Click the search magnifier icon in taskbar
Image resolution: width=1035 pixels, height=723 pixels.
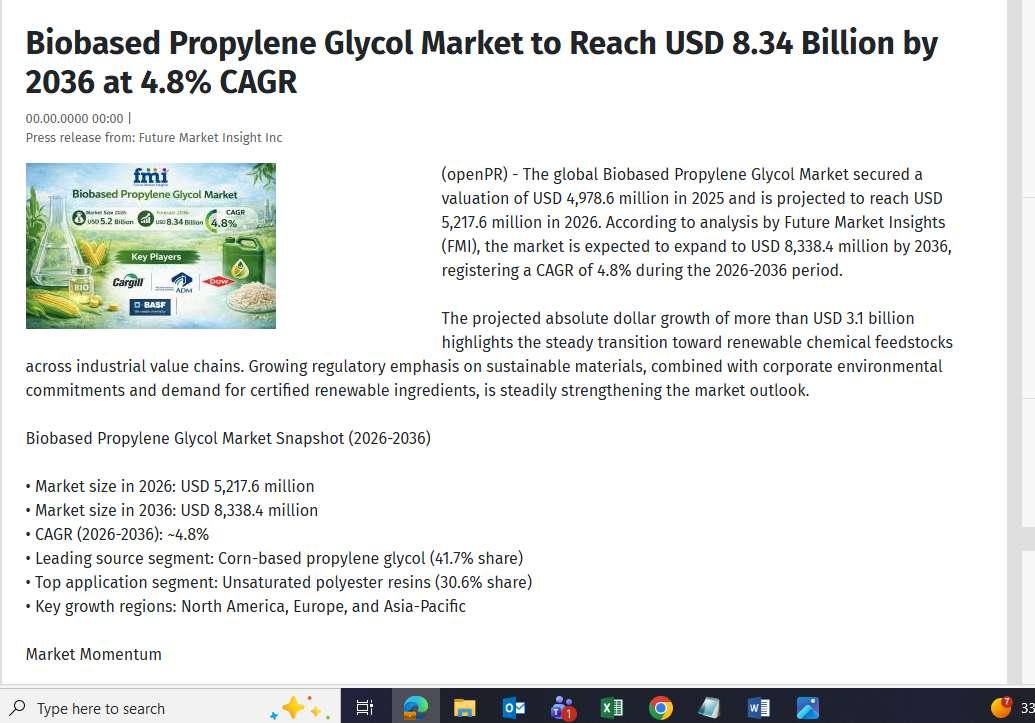(17, 708)
